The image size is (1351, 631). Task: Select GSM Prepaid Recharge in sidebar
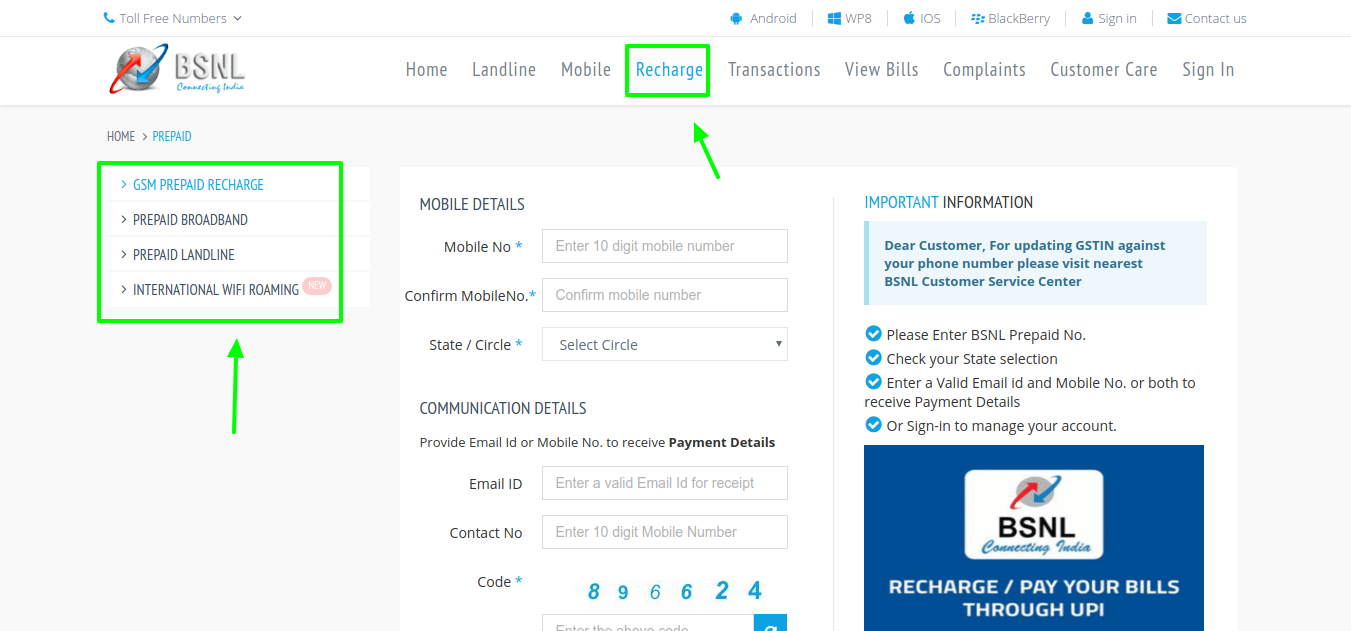point(198,185)
